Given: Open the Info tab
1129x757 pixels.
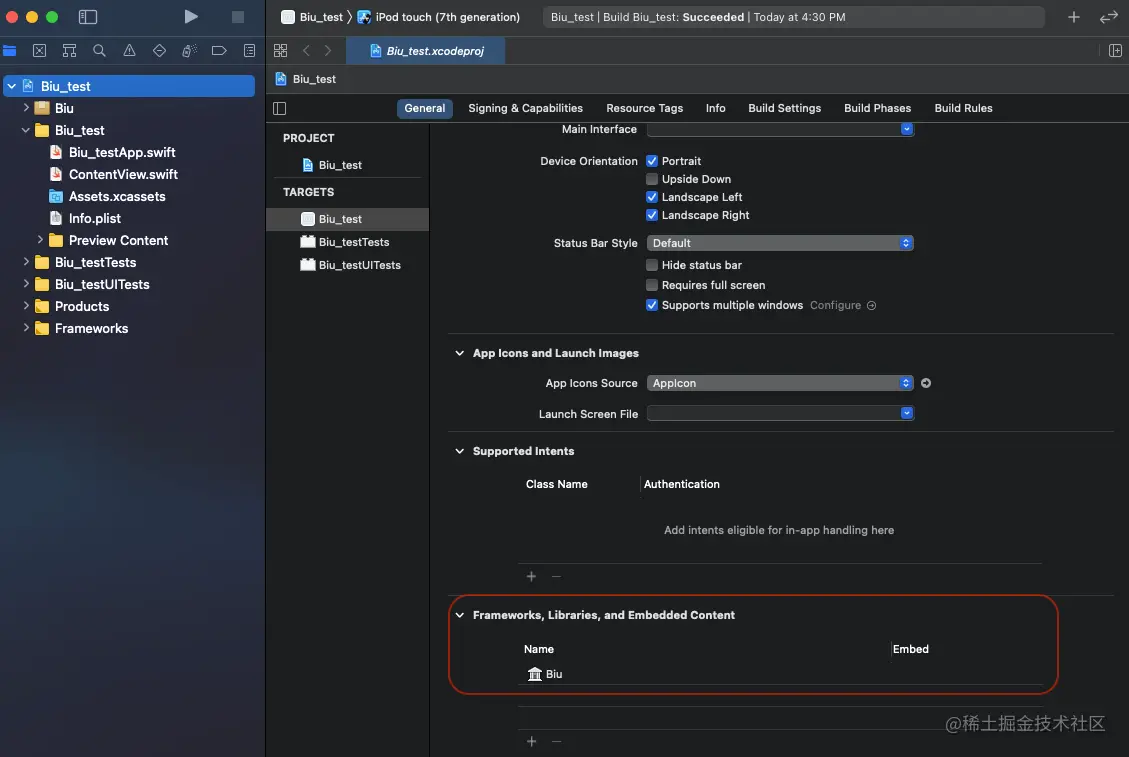Looking at the screenshot, I should coord(716,108).
